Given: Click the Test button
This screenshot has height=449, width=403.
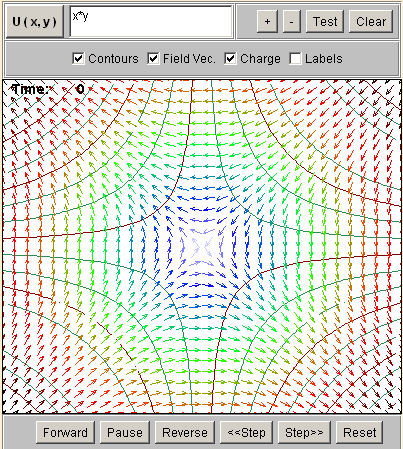Looking at the screenshot, I should pos(325,22).
